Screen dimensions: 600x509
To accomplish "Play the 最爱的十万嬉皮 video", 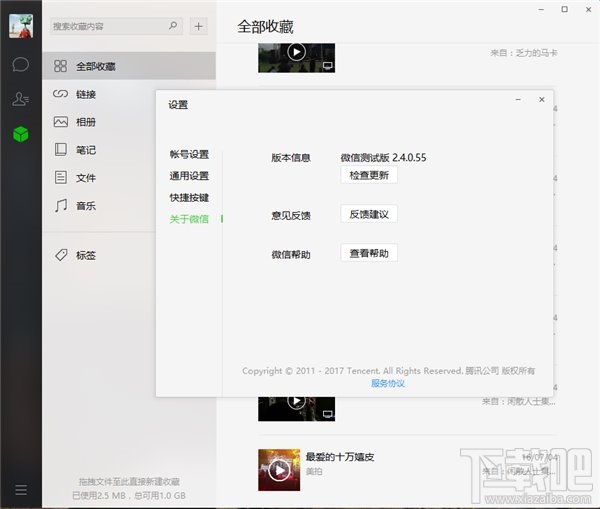I will pyautogui.click(x=279, y=470).
